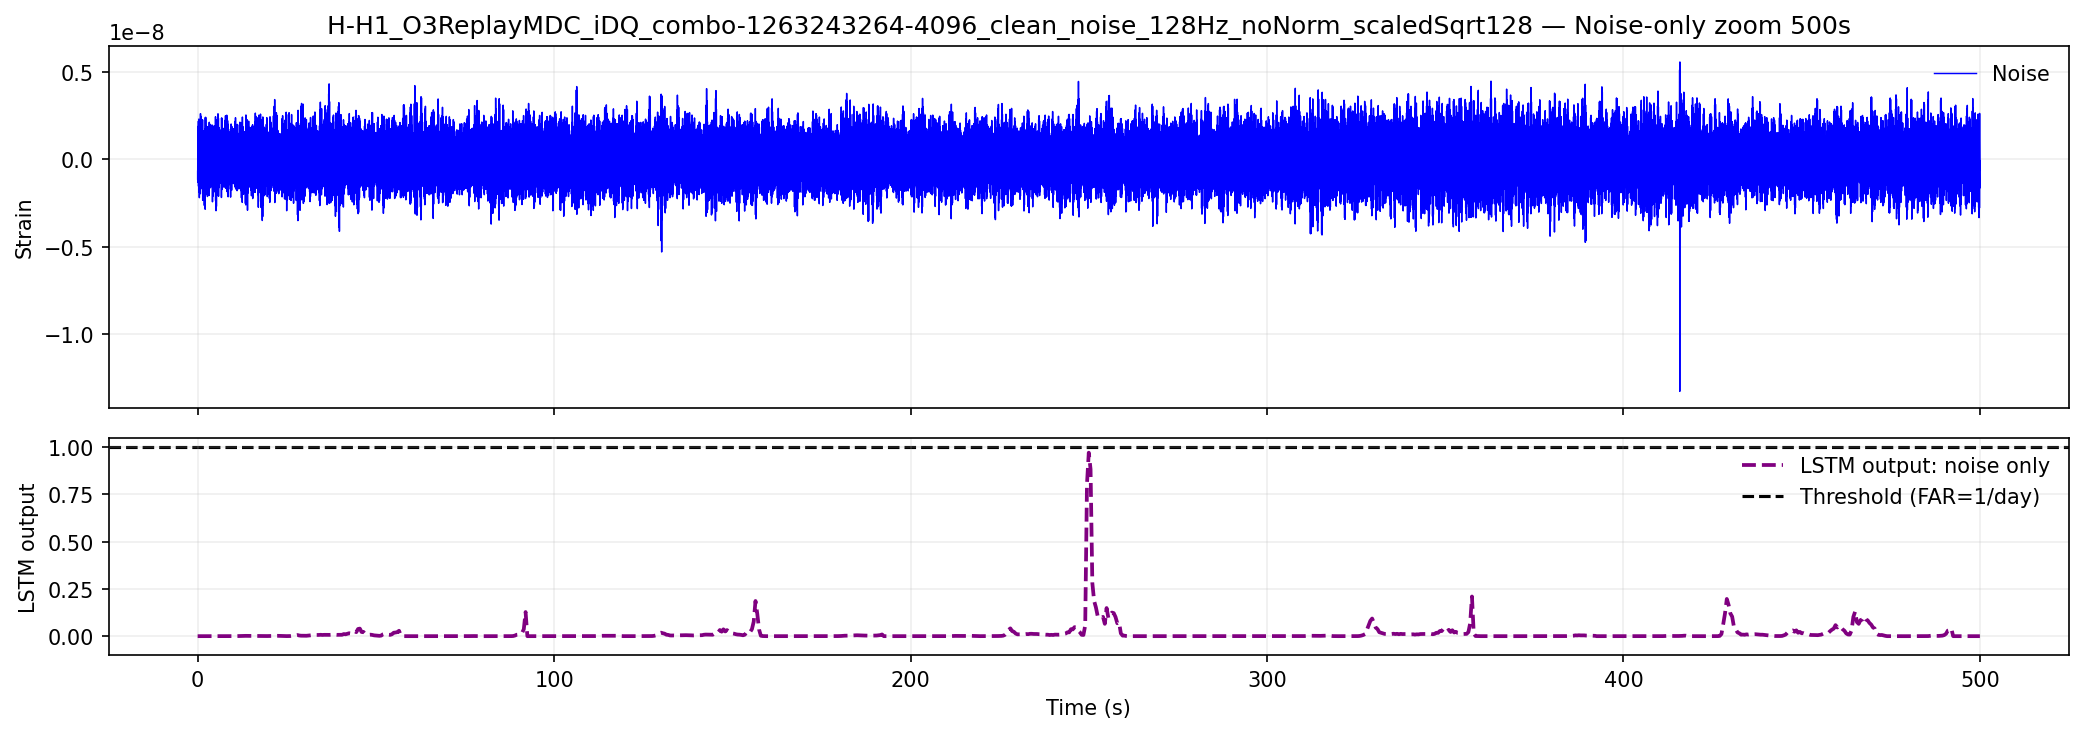Click the LSTM y-tick label '1.00'
Screen dimensions: 2084x733
72,448
